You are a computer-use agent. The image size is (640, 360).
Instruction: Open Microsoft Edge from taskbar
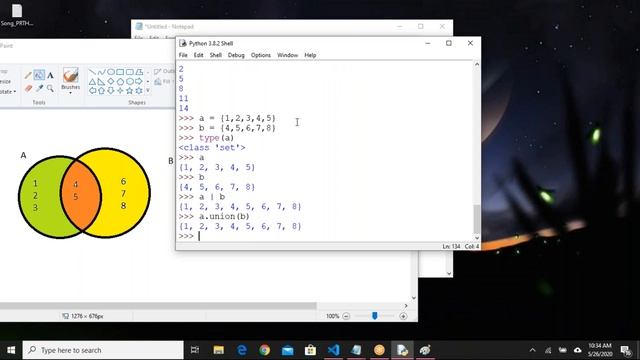(242, 350)
